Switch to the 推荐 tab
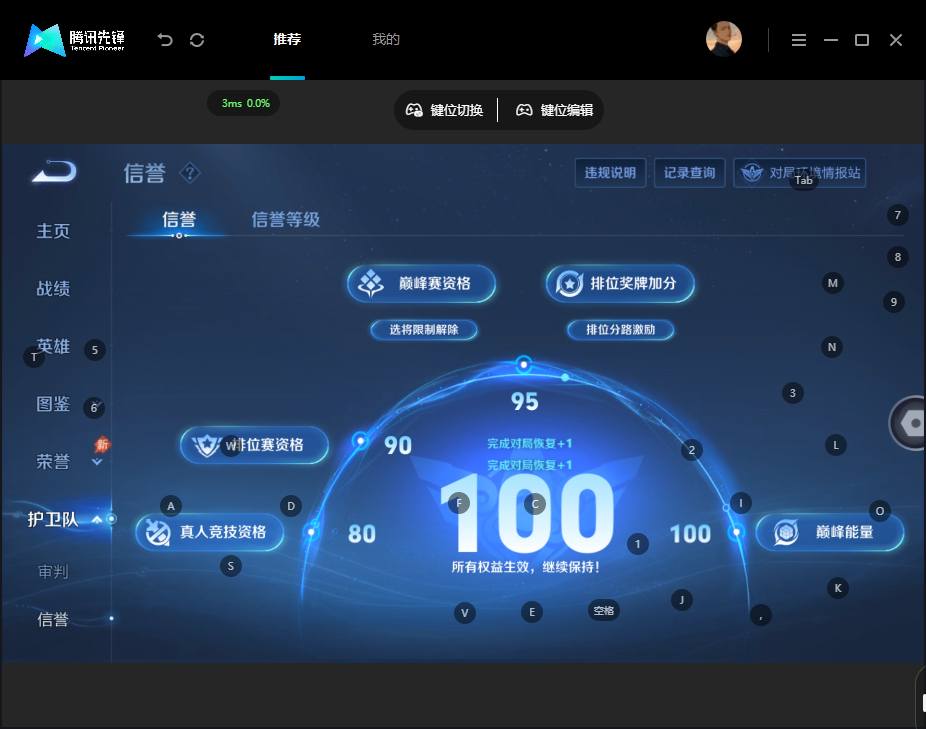 point(287,39)
